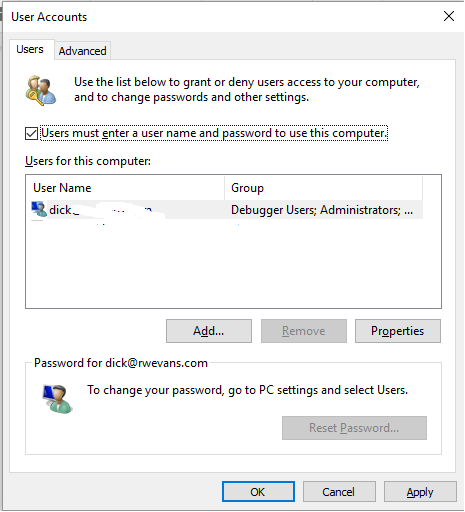Confirm the dialog with OK

tap(258, 491)
